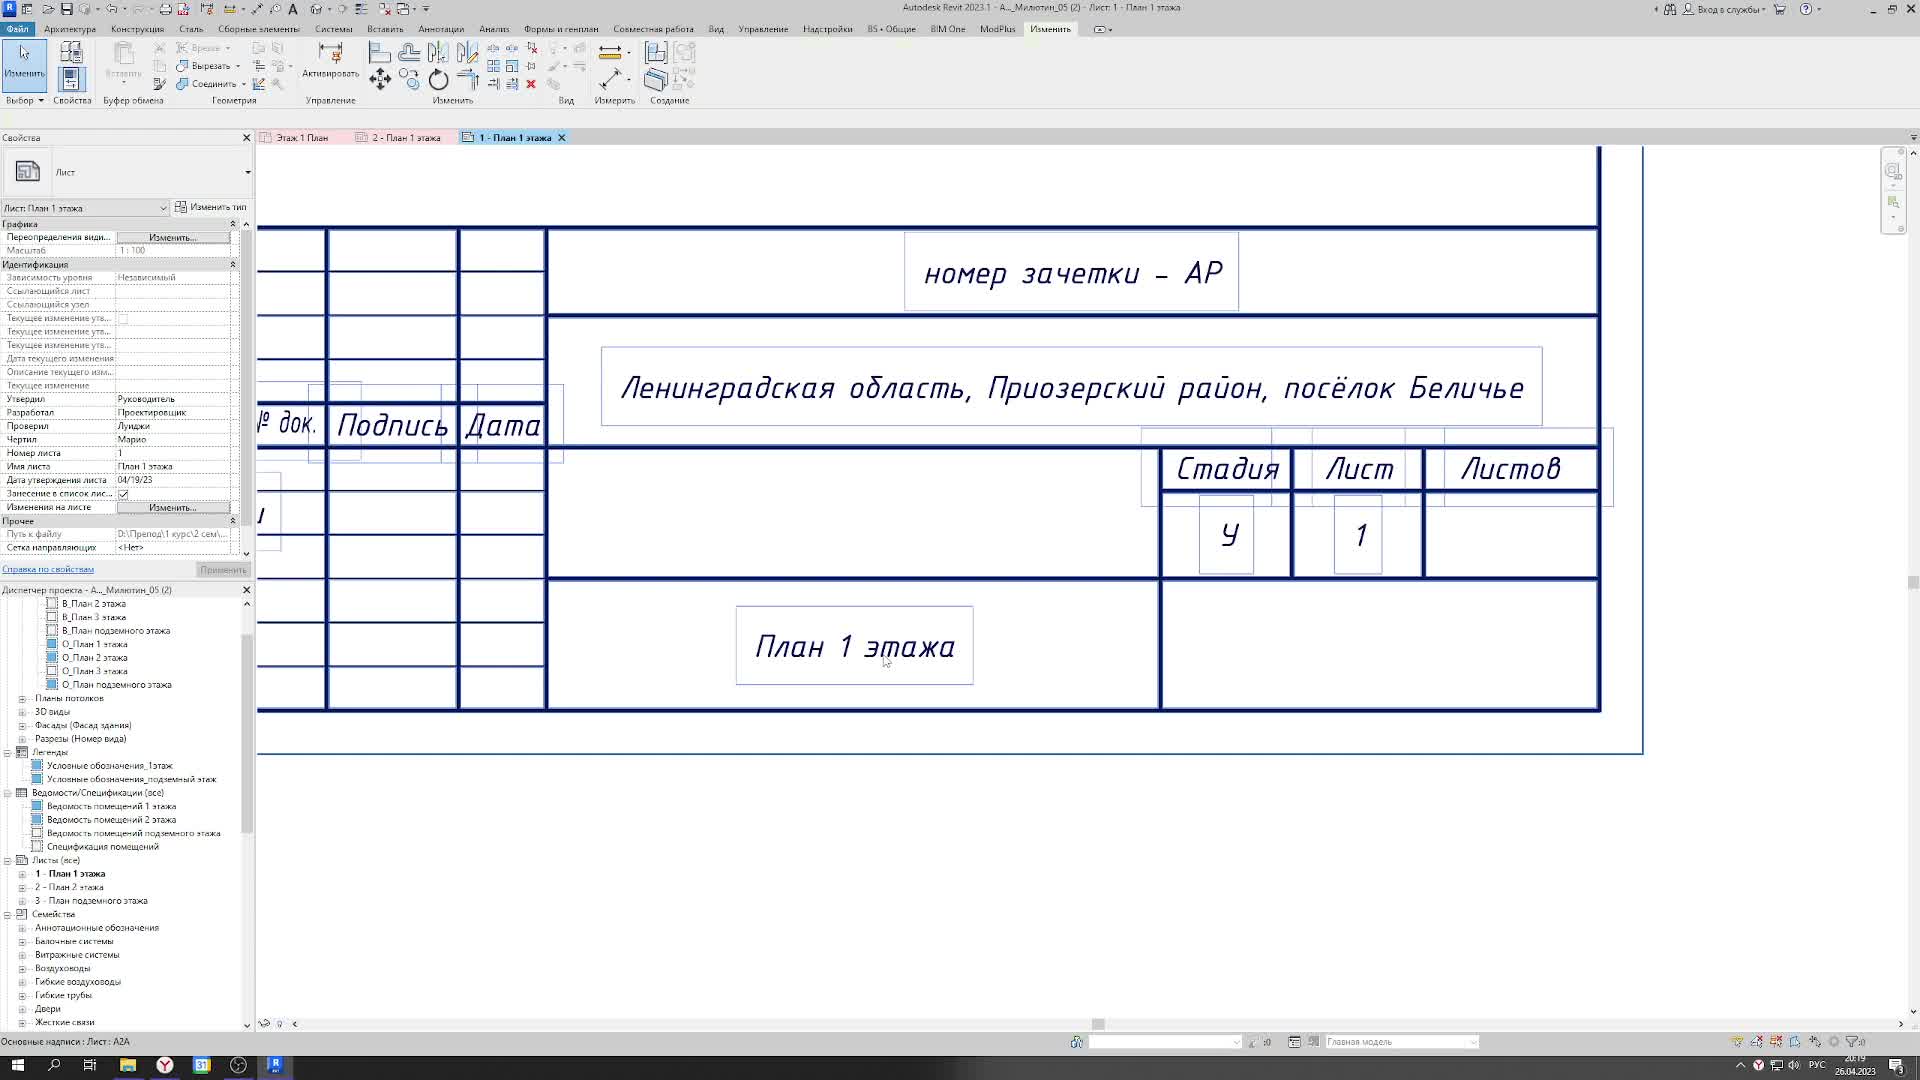Select 'Ведомость помещений 1 этажа' in tree
Screen dimensions: 1920x1080
tap(111, 807)
